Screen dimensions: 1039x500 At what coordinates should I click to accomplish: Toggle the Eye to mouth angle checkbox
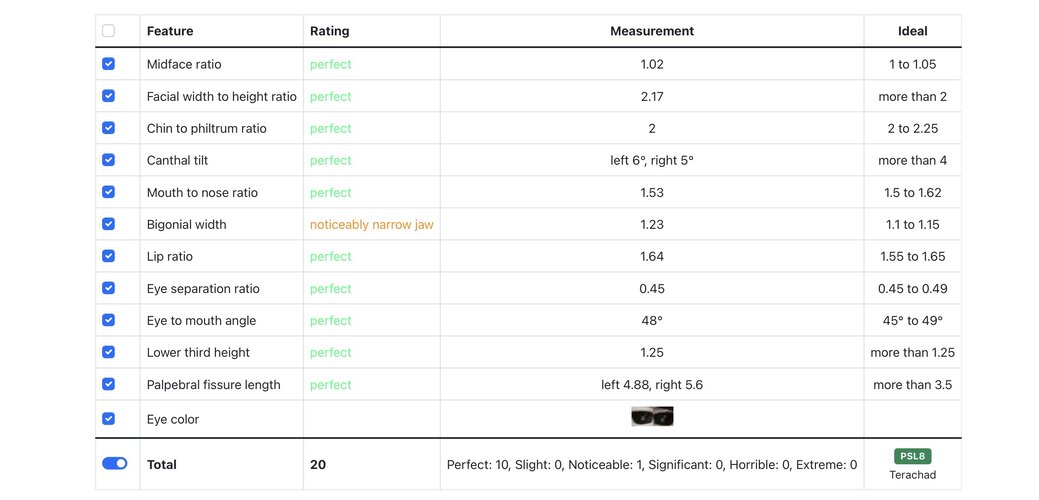click(108, 320)
